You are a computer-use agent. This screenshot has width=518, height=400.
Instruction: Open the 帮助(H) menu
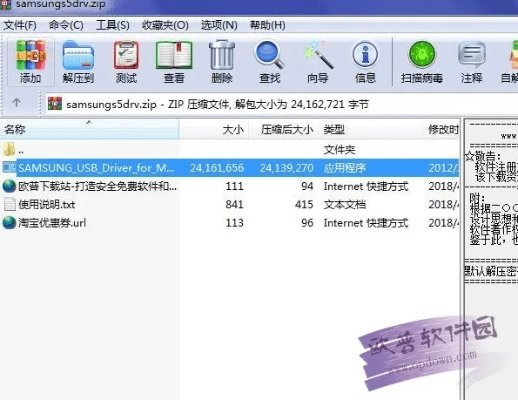click(x=268, y=25)
